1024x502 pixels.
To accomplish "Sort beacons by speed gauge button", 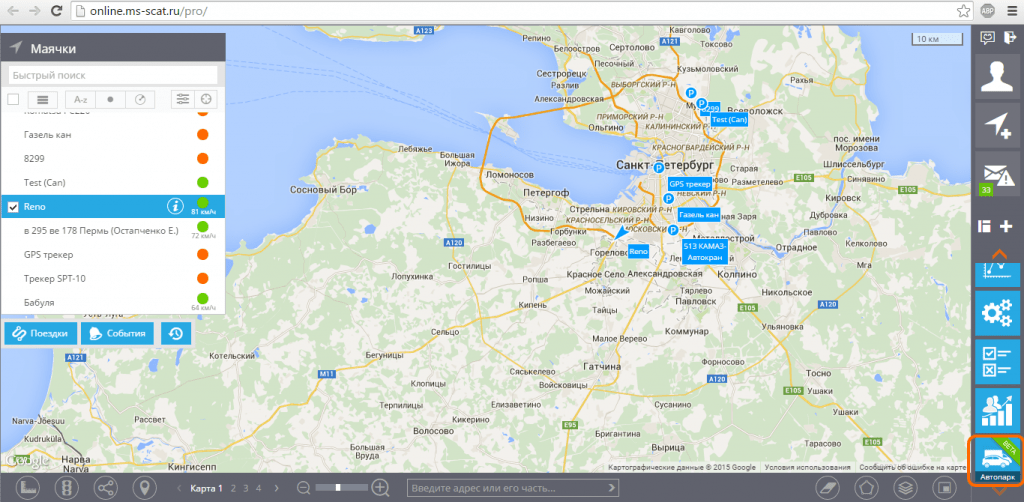I will coord(140,99).
